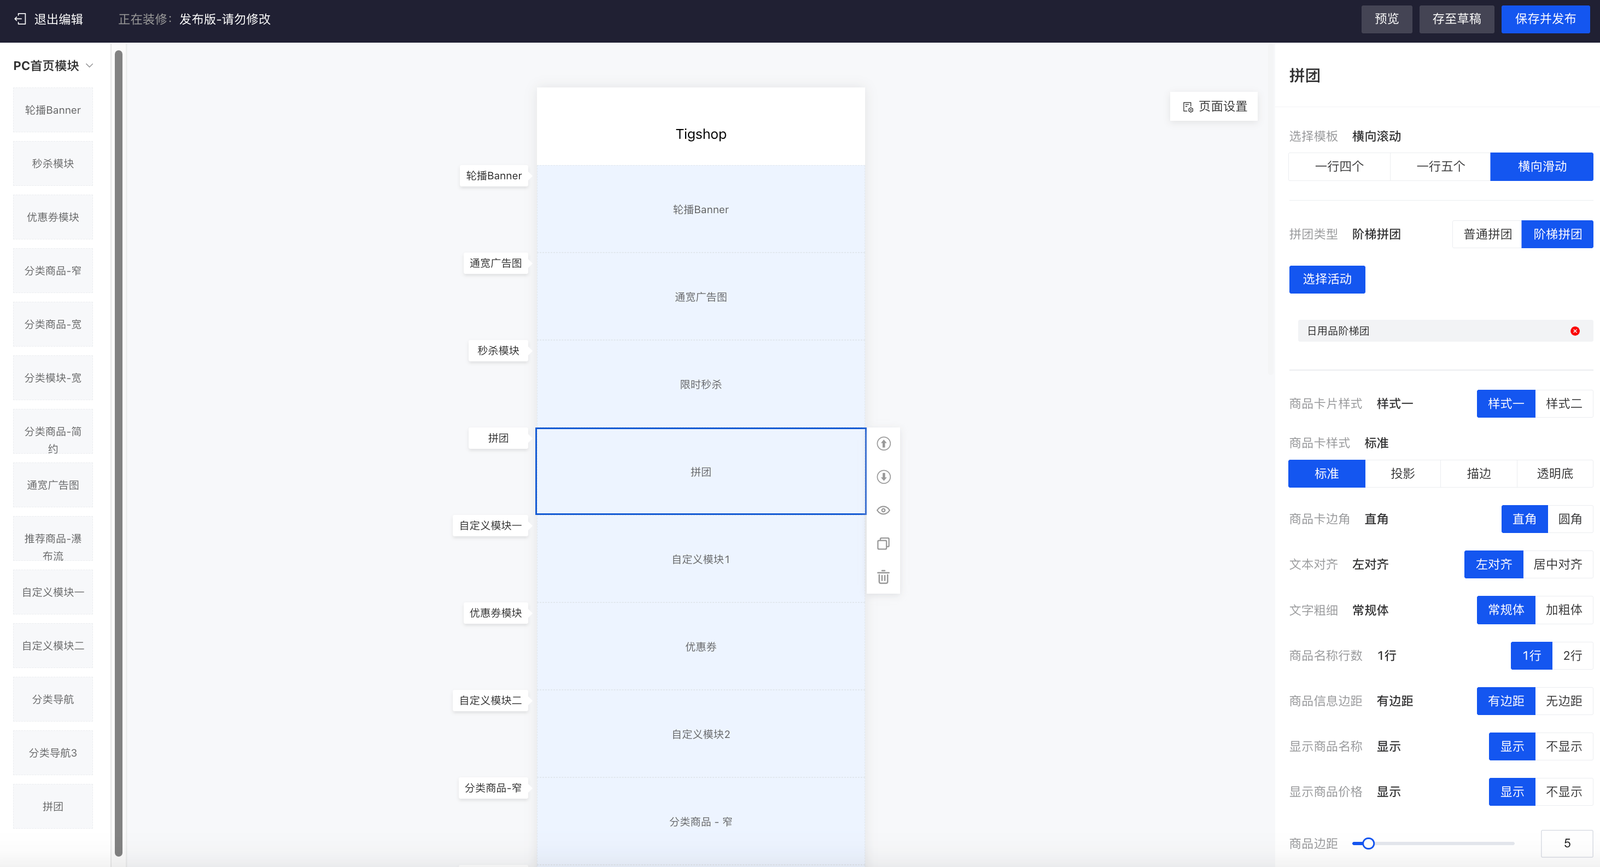Move the 拼团 module down with arrow icon
The width and height of the screenshot is (1600, 867).
[x=883, y=477]
